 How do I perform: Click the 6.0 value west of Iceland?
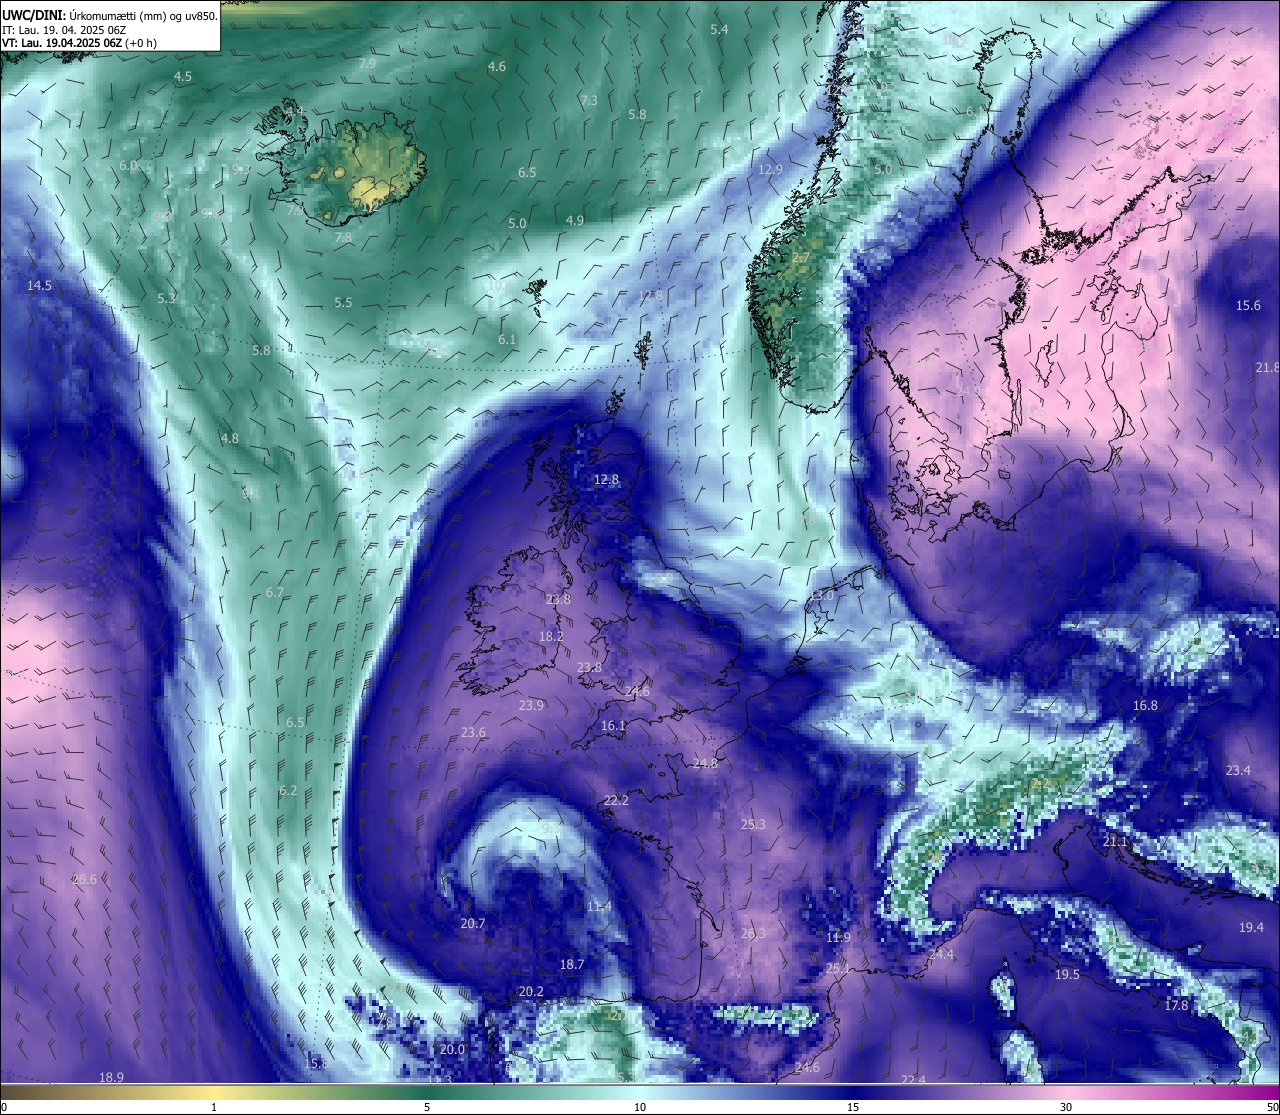(x=128, y=166)
